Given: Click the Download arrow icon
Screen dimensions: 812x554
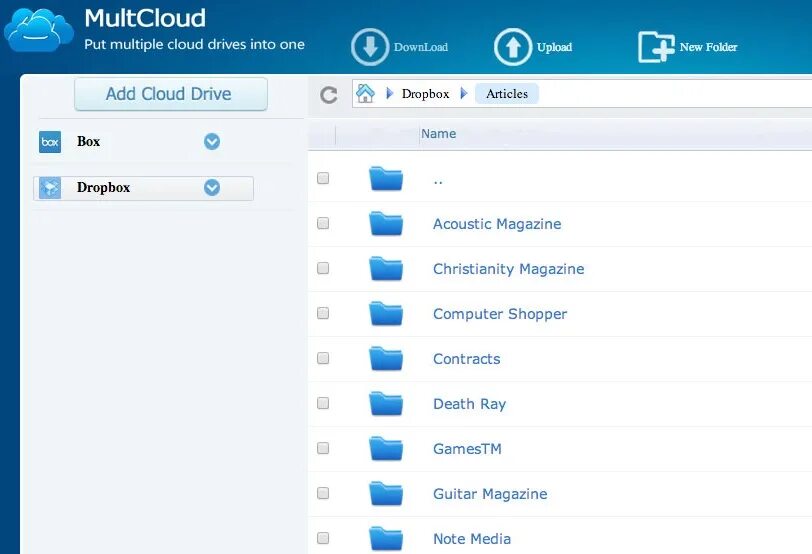Looking at the screenshot, I should coord(370,47).
